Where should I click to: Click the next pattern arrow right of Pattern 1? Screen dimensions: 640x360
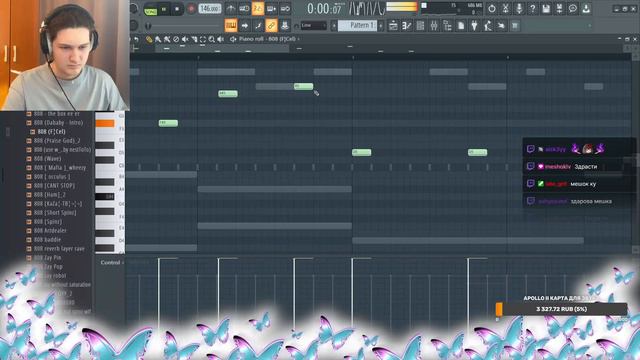click(381, 26)
